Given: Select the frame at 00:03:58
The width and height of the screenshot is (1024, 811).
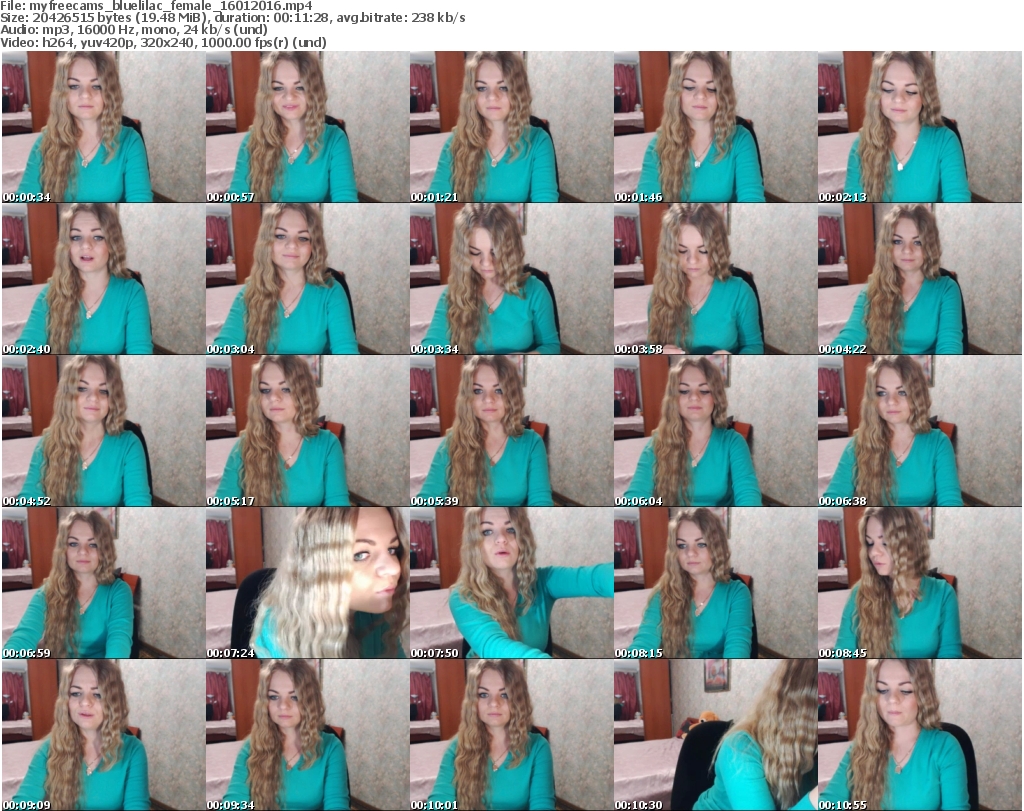Looking at the screenshot, I should [x=715, y=279].
